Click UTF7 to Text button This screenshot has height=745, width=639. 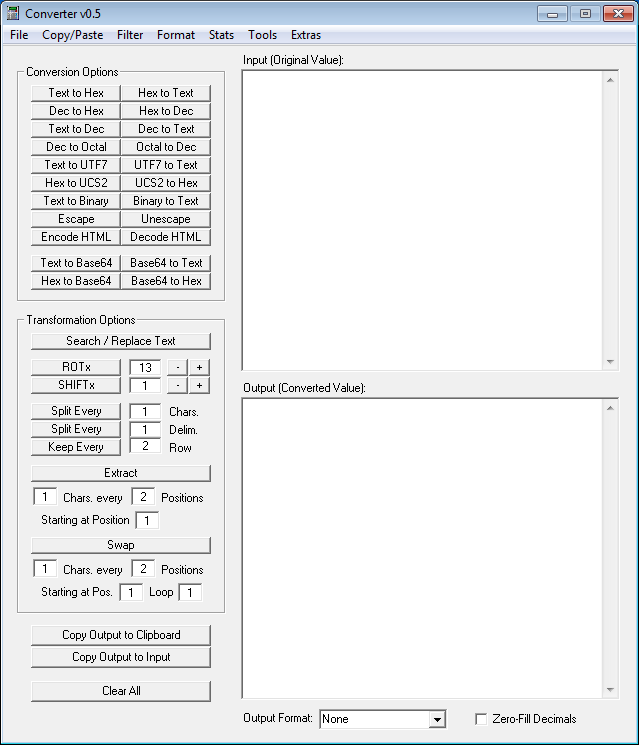point(166,165)
